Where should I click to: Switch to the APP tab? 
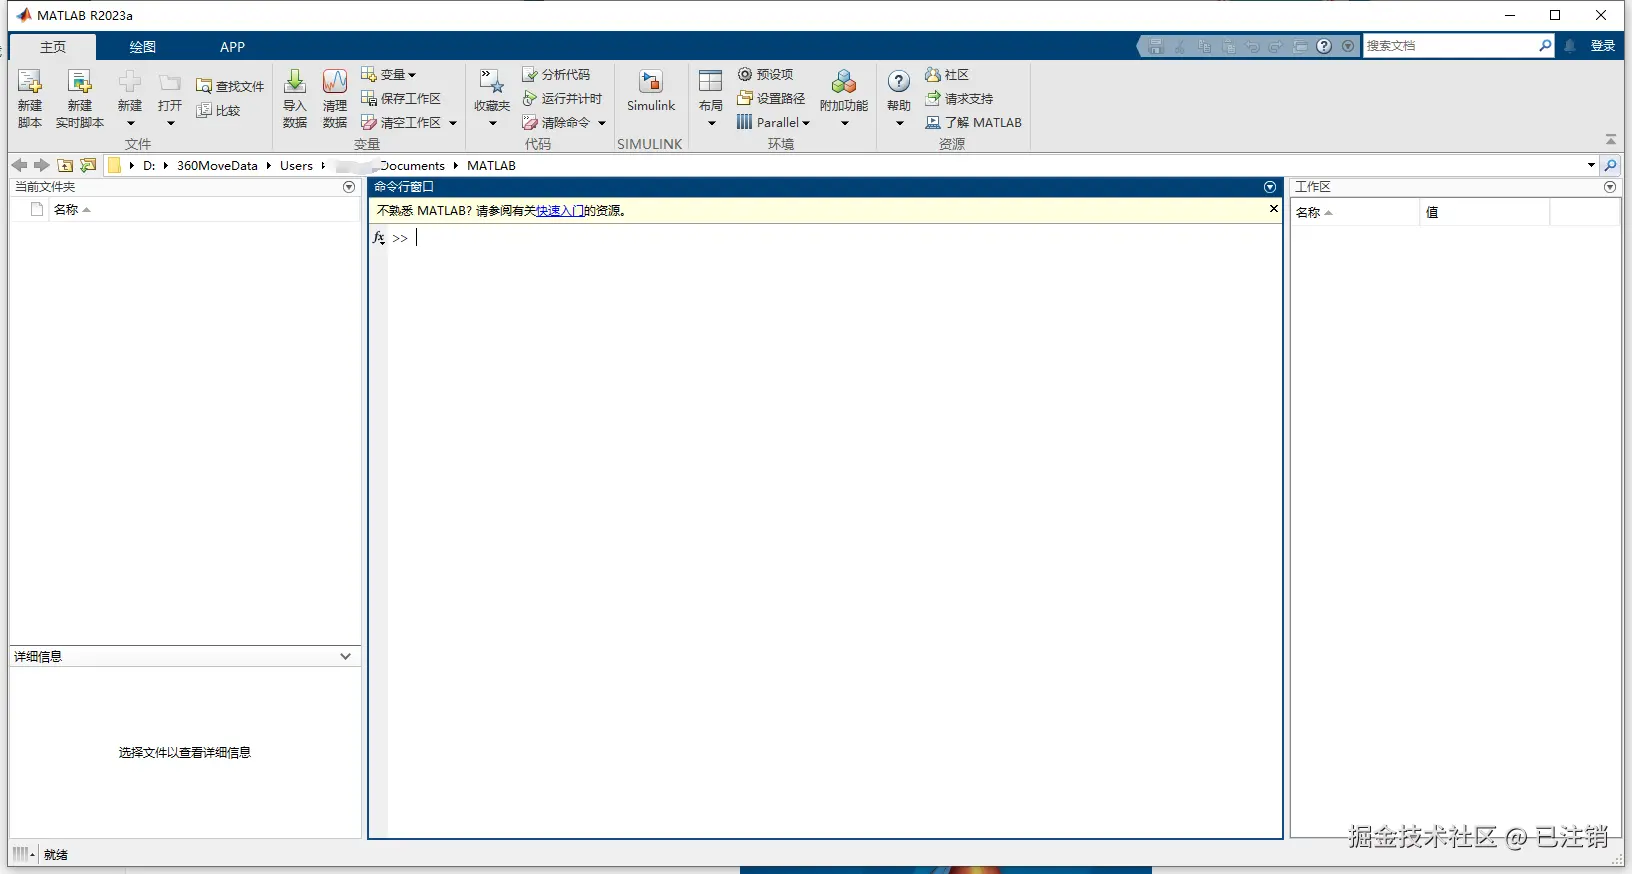pos(232,47)
